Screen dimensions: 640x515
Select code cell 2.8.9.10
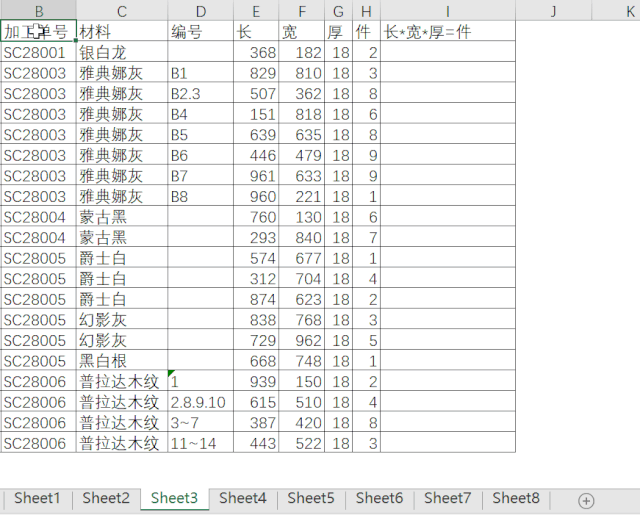point(200,402)
